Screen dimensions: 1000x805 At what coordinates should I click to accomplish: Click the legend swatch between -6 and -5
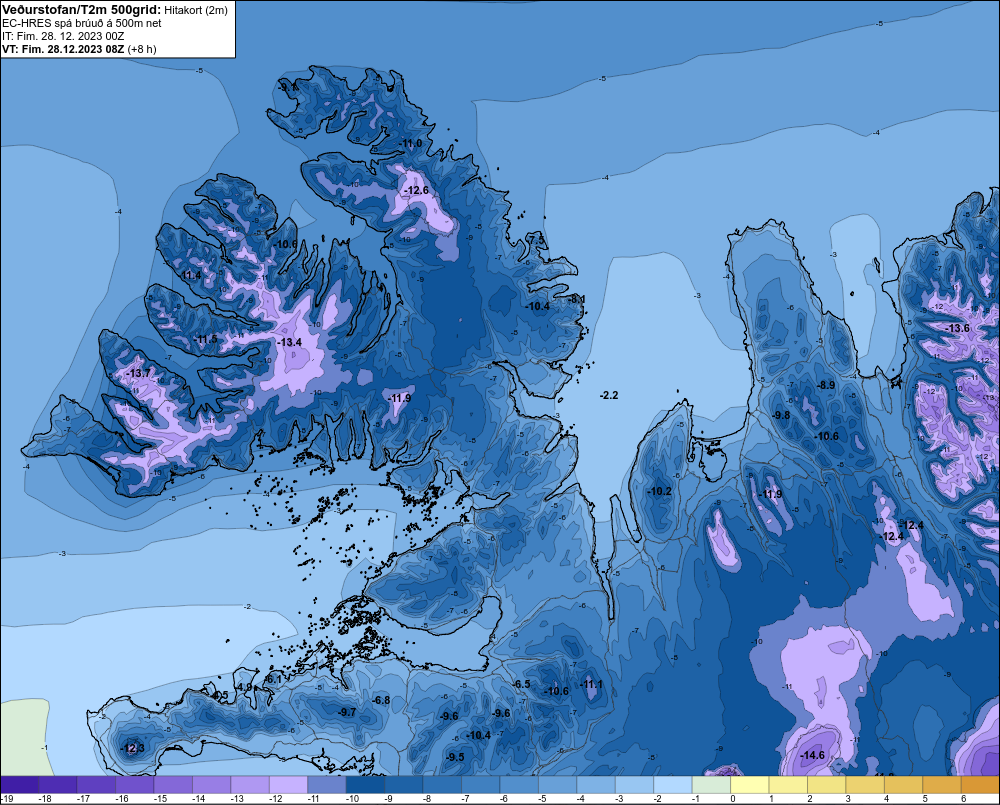click(x=519, y=785)
